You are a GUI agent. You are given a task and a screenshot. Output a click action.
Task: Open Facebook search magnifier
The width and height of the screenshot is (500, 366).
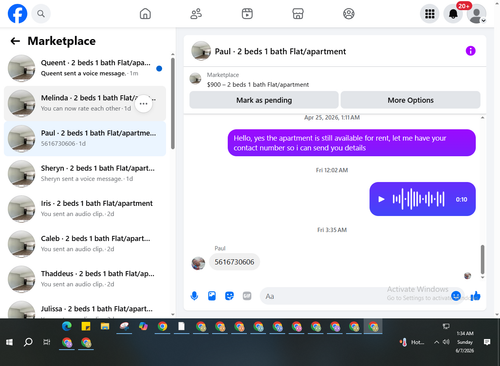point(41,14)
